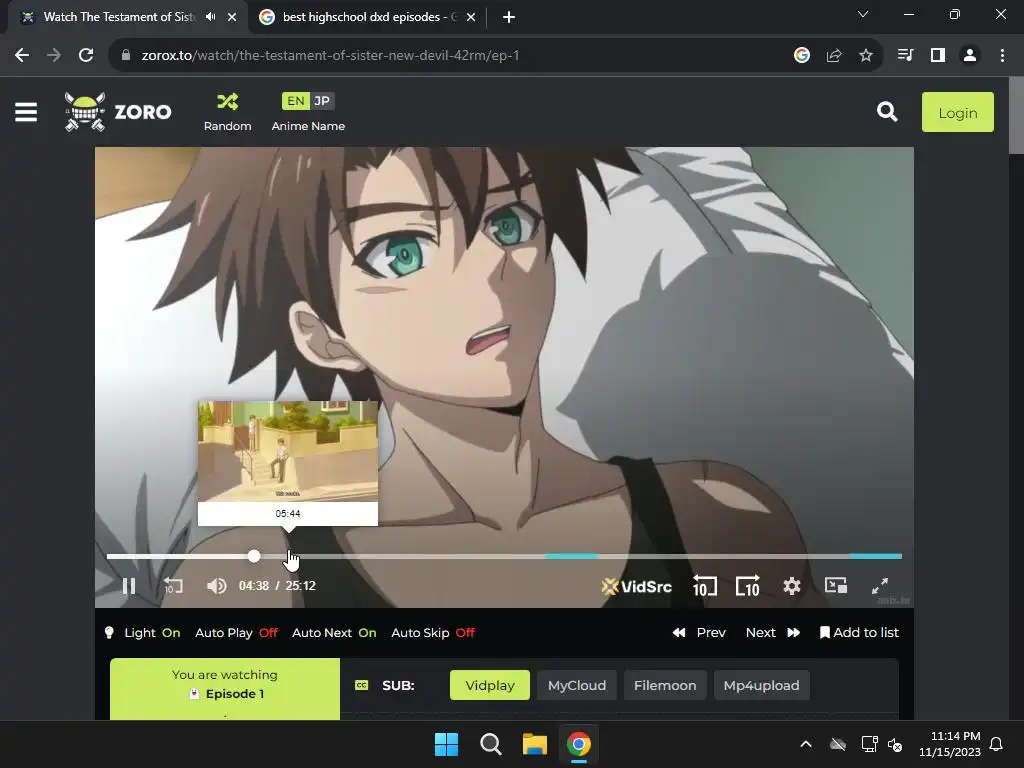
Task: Open media control playlist icon
Action: click(905, 56)
